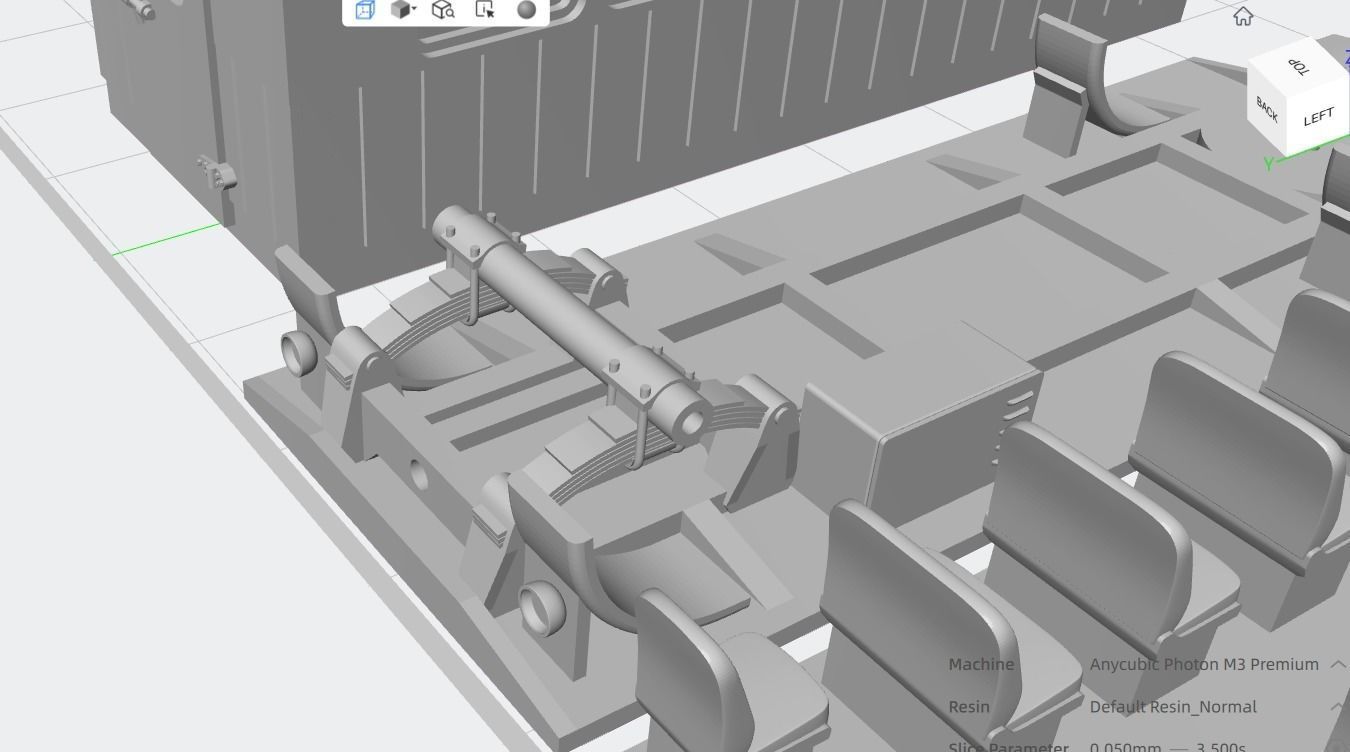Screen dimensions: 1350x752
Task: Click the Slice Parameter value 0.050mm 3.500s
Action: pos(1167,746)
